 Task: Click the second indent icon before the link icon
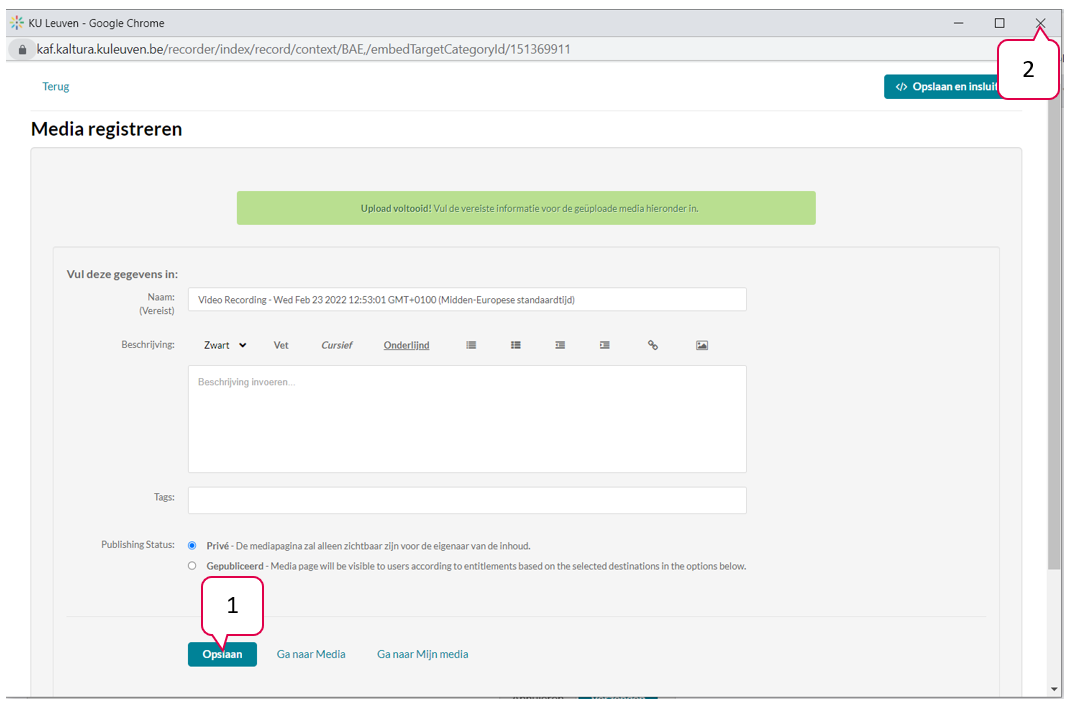[x=604, y=346]
